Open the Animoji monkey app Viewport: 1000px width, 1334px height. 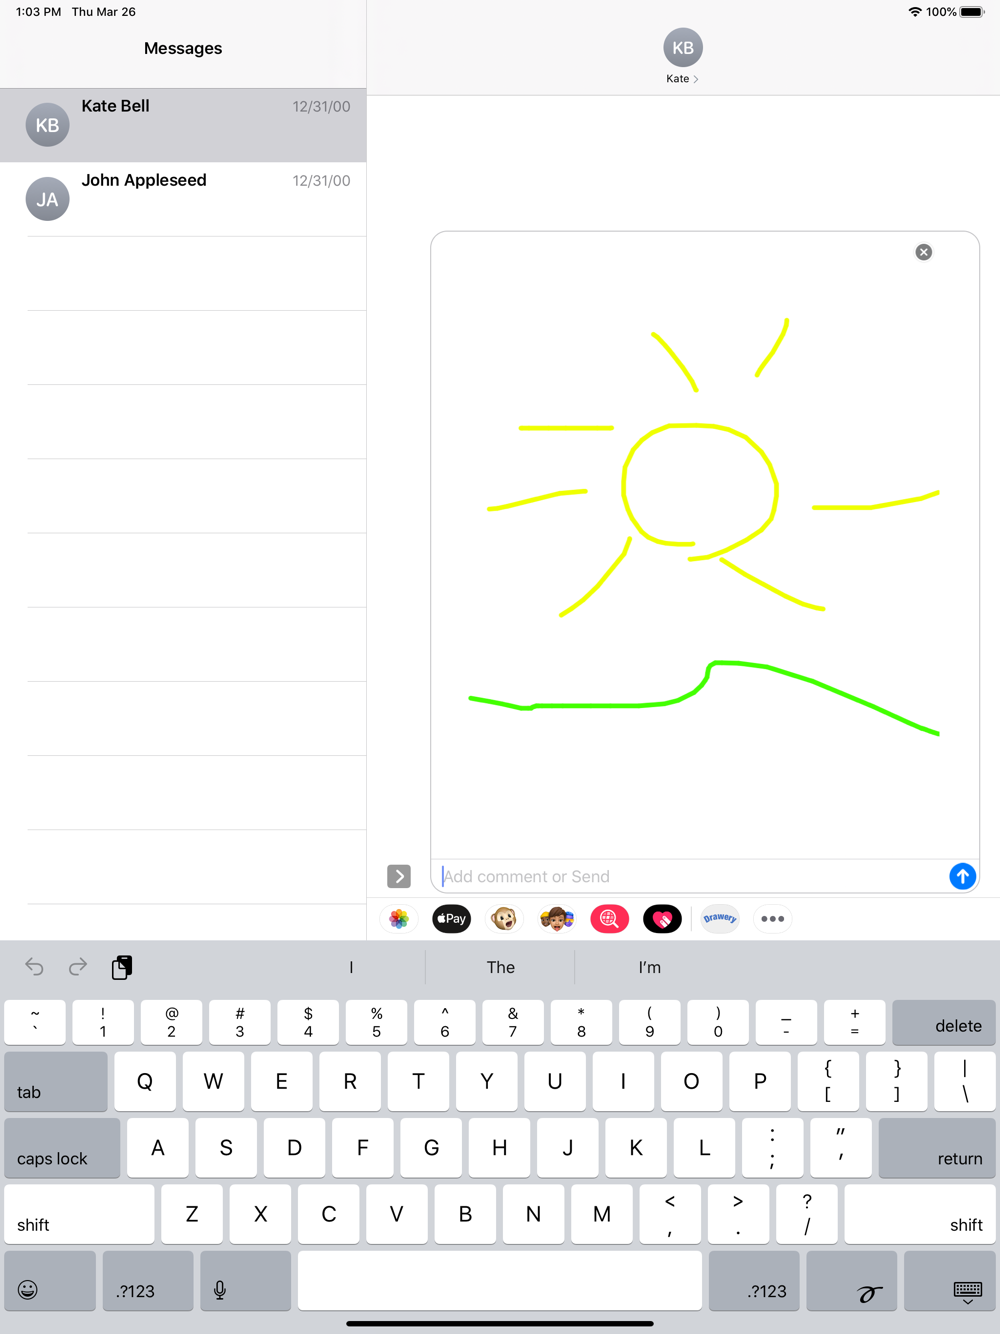click(x=504, y=919)
